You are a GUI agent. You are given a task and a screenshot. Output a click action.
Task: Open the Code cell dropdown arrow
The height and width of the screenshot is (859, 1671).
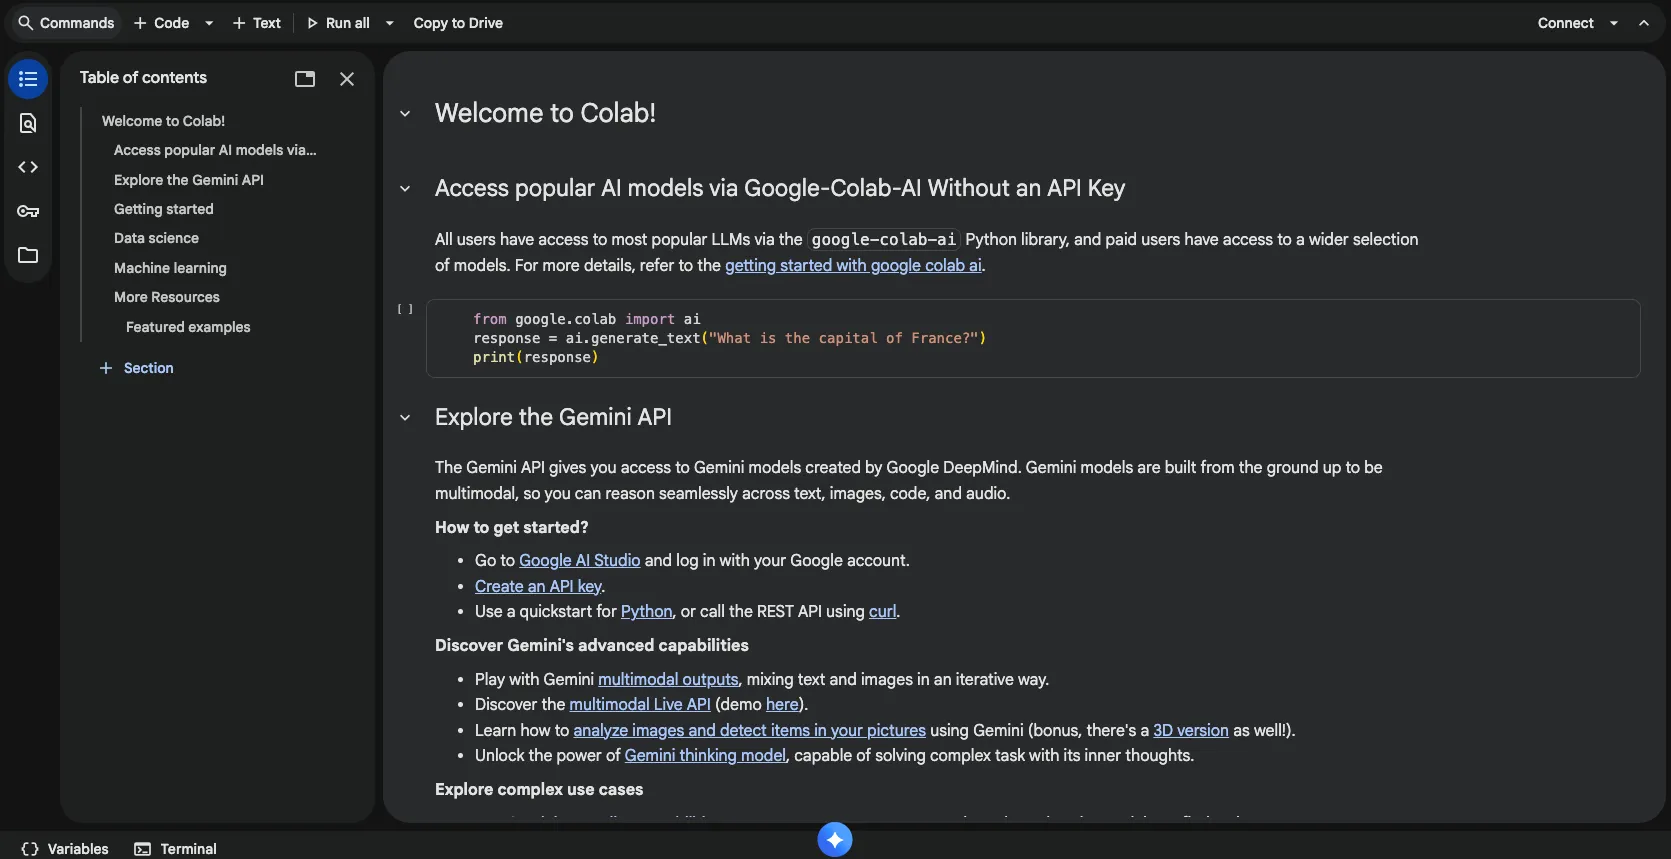[x=209, y=23]
